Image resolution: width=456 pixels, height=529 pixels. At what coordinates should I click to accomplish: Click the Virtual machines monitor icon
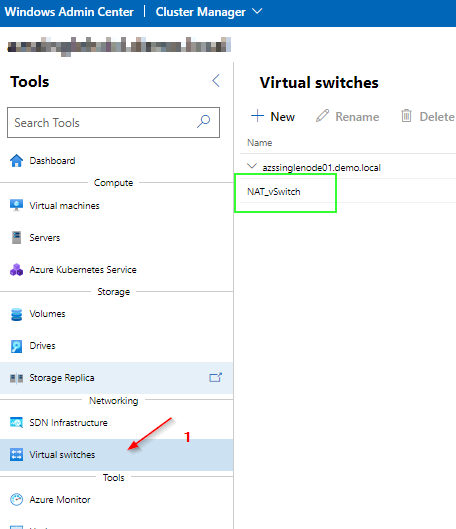click(x=16, y=205)
